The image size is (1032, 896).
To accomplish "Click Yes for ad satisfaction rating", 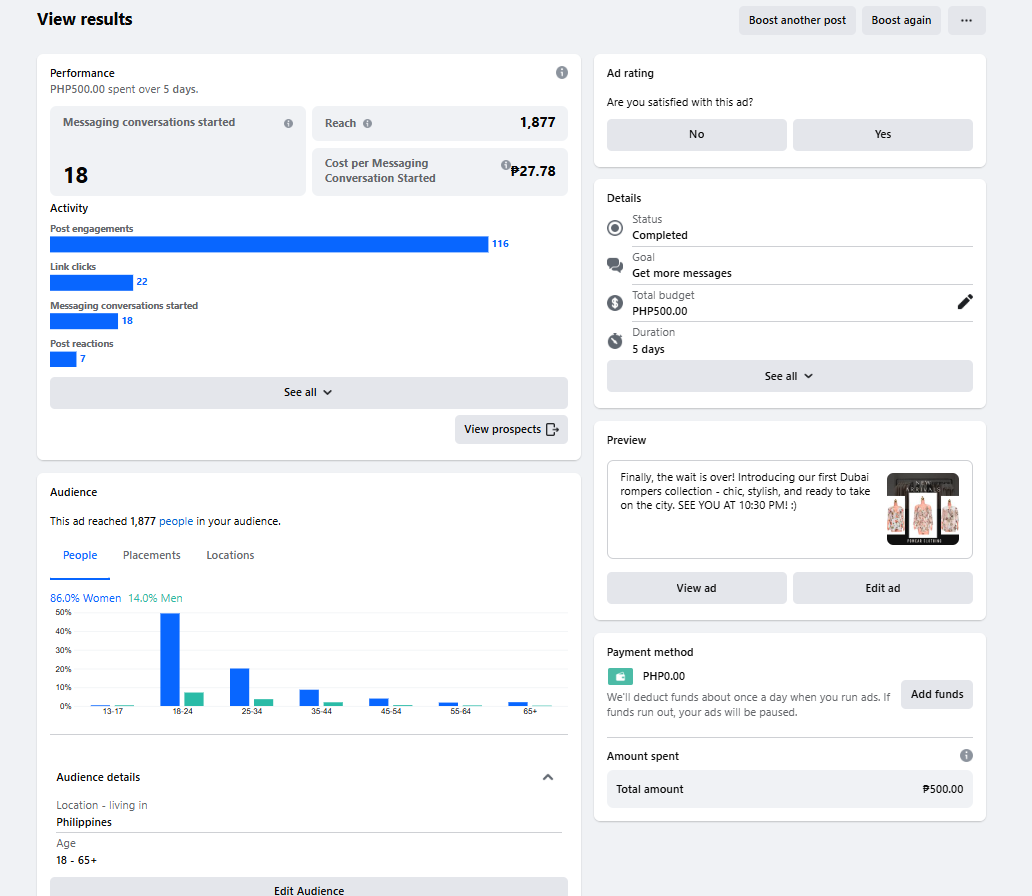I will pyautogui.click(x=882, y=135).
